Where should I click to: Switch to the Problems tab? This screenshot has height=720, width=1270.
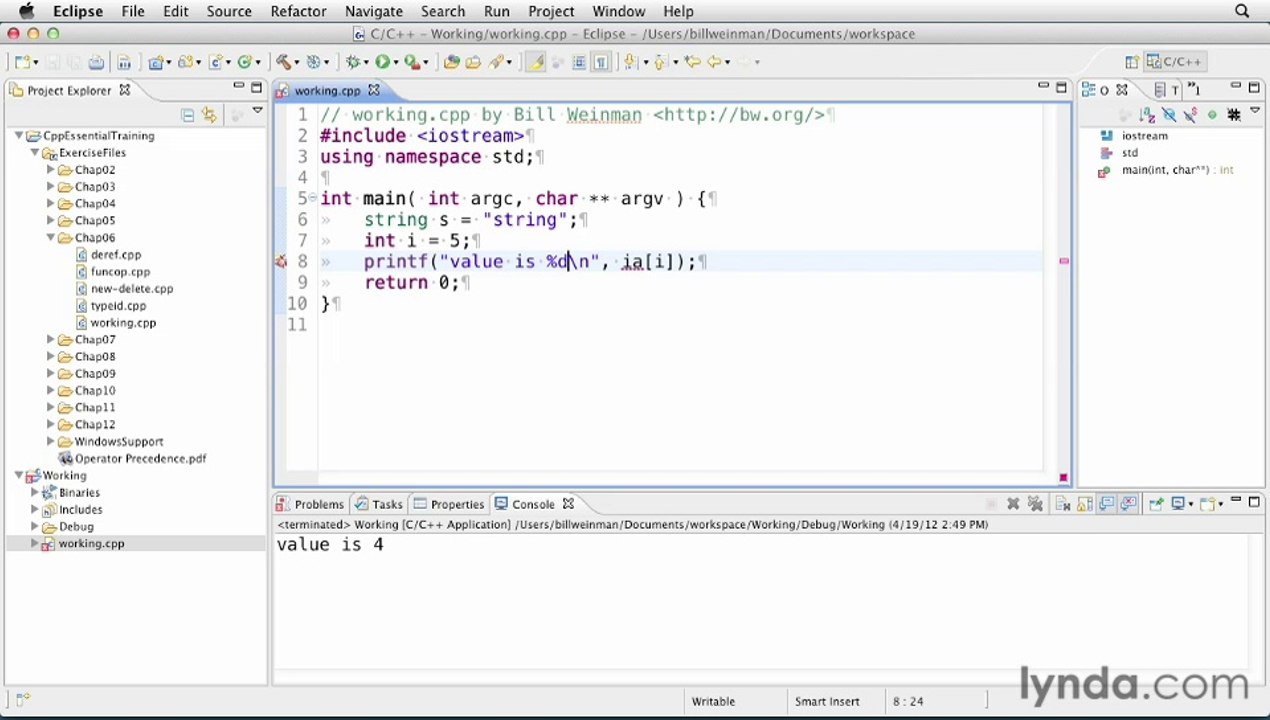pos(310,504)
